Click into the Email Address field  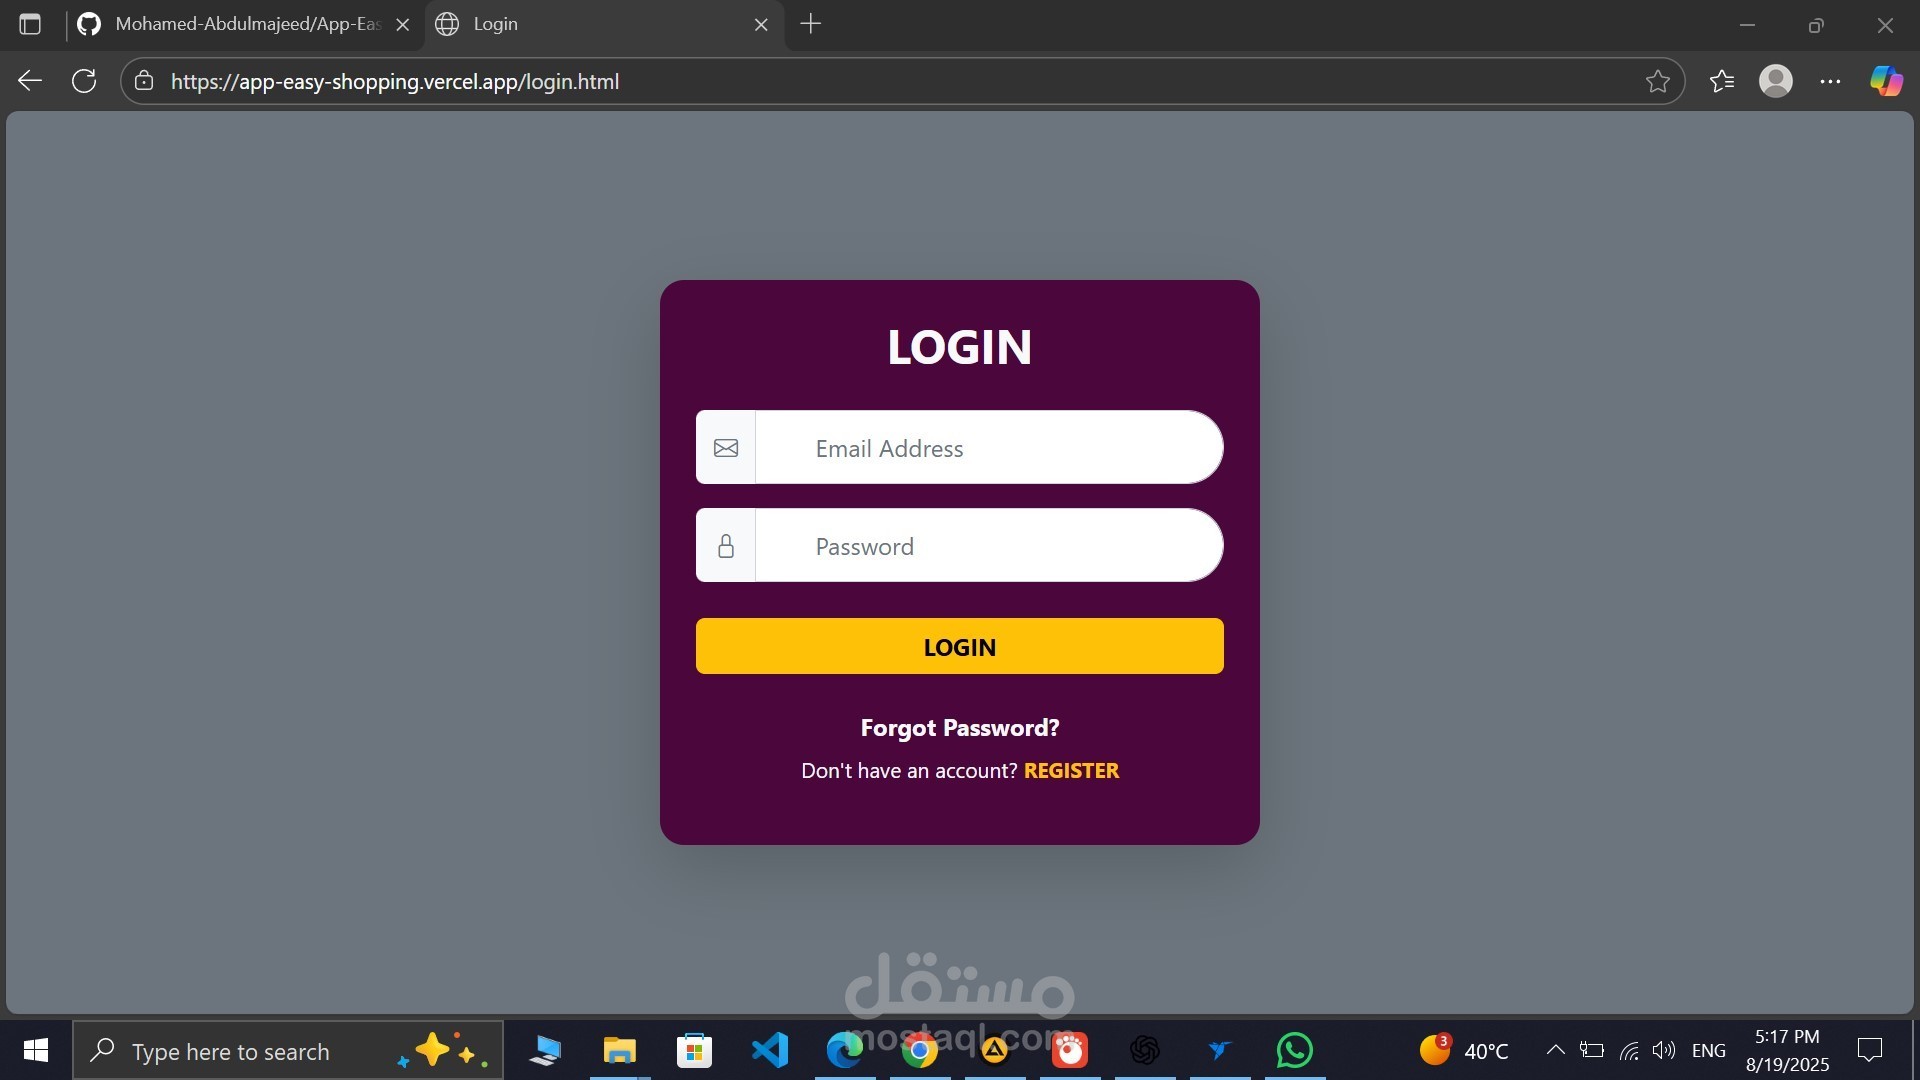pos(988,448)
